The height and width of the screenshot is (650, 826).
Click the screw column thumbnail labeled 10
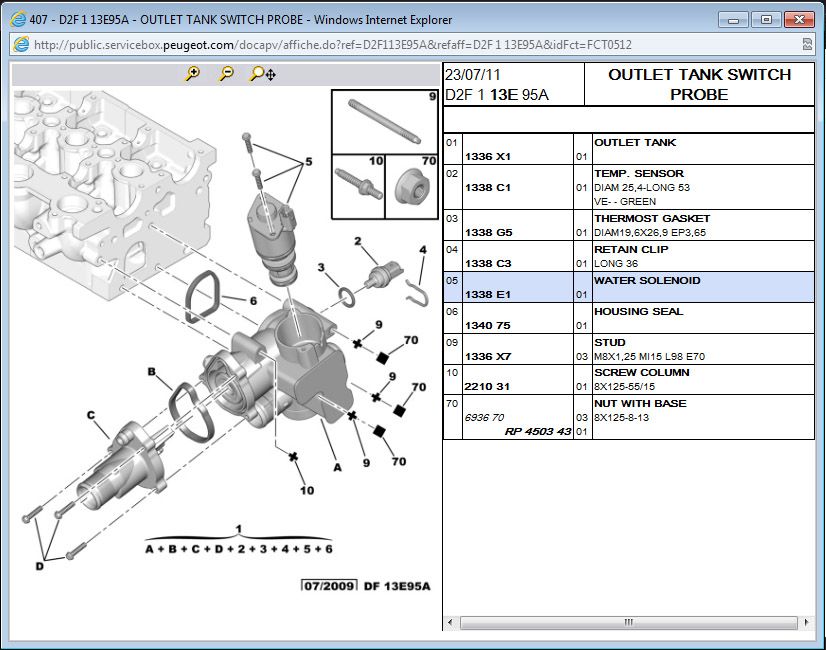click(x=359, y=186)
